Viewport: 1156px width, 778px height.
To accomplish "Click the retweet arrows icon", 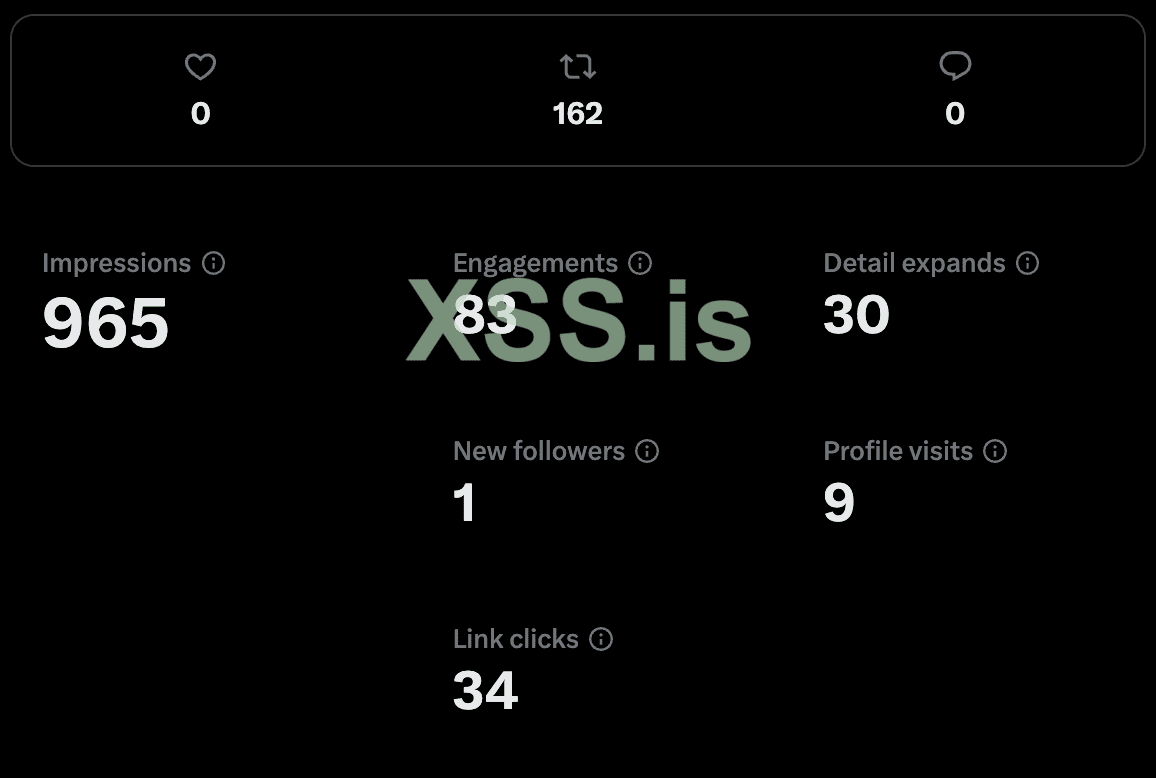I will pyautogui.click(x=578, y=67).
